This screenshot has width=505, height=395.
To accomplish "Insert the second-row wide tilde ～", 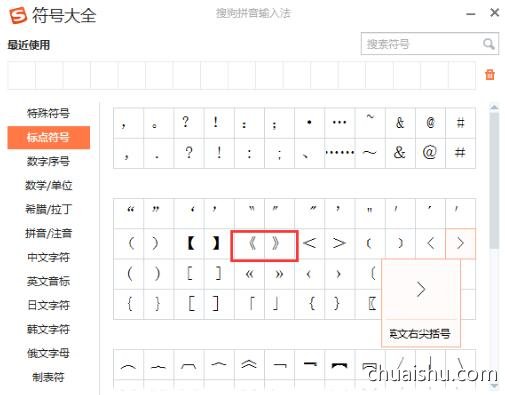I will pos(370,153).
